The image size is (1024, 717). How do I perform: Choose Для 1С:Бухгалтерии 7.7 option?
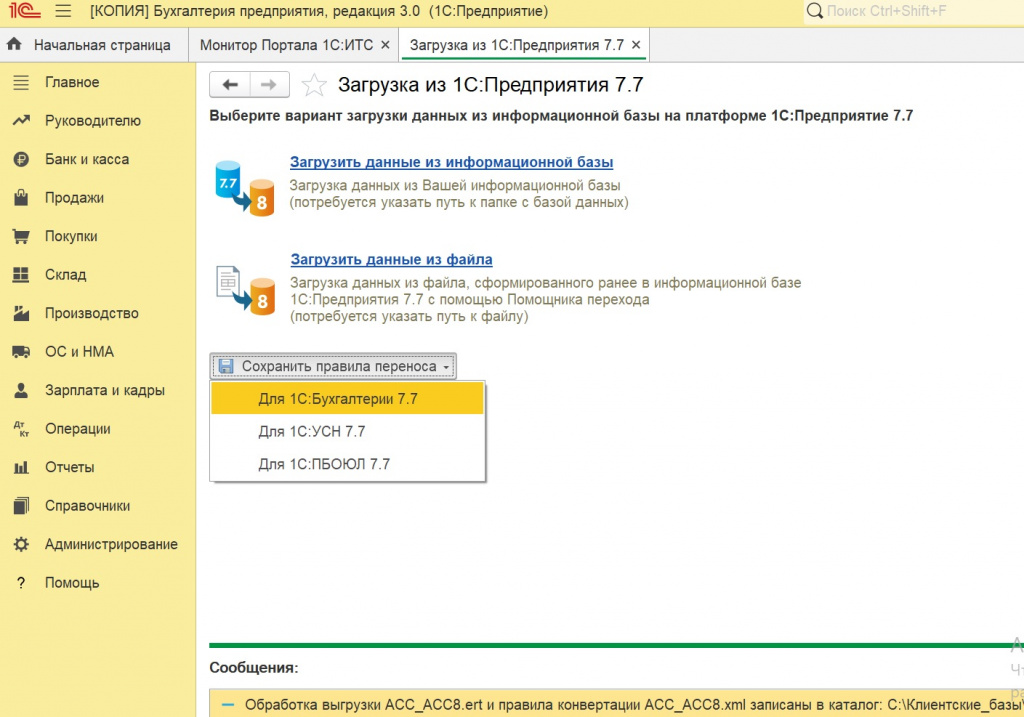coord(347,398)
